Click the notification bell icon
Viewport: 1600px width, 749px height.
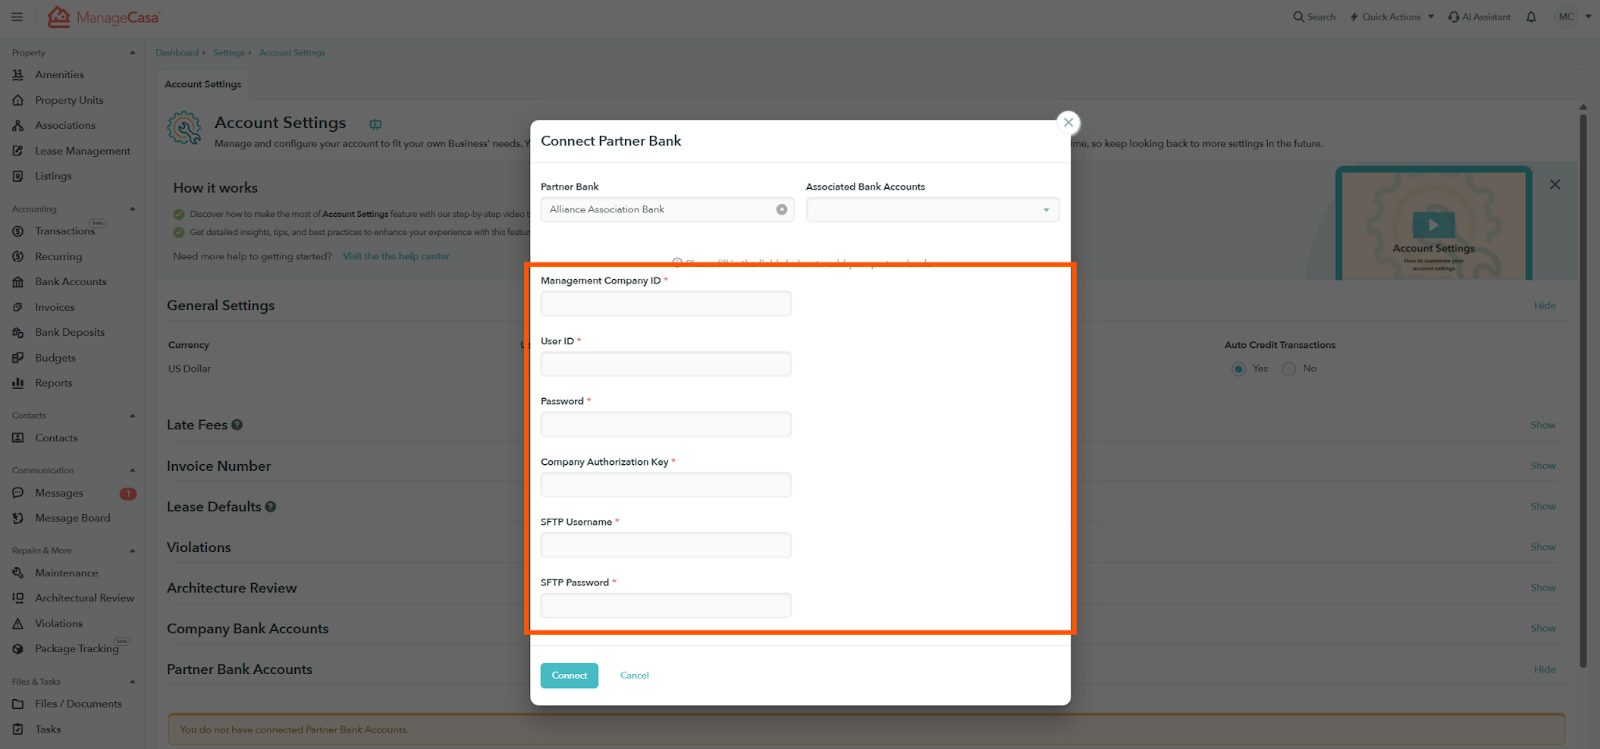(x=1530, y=17)
